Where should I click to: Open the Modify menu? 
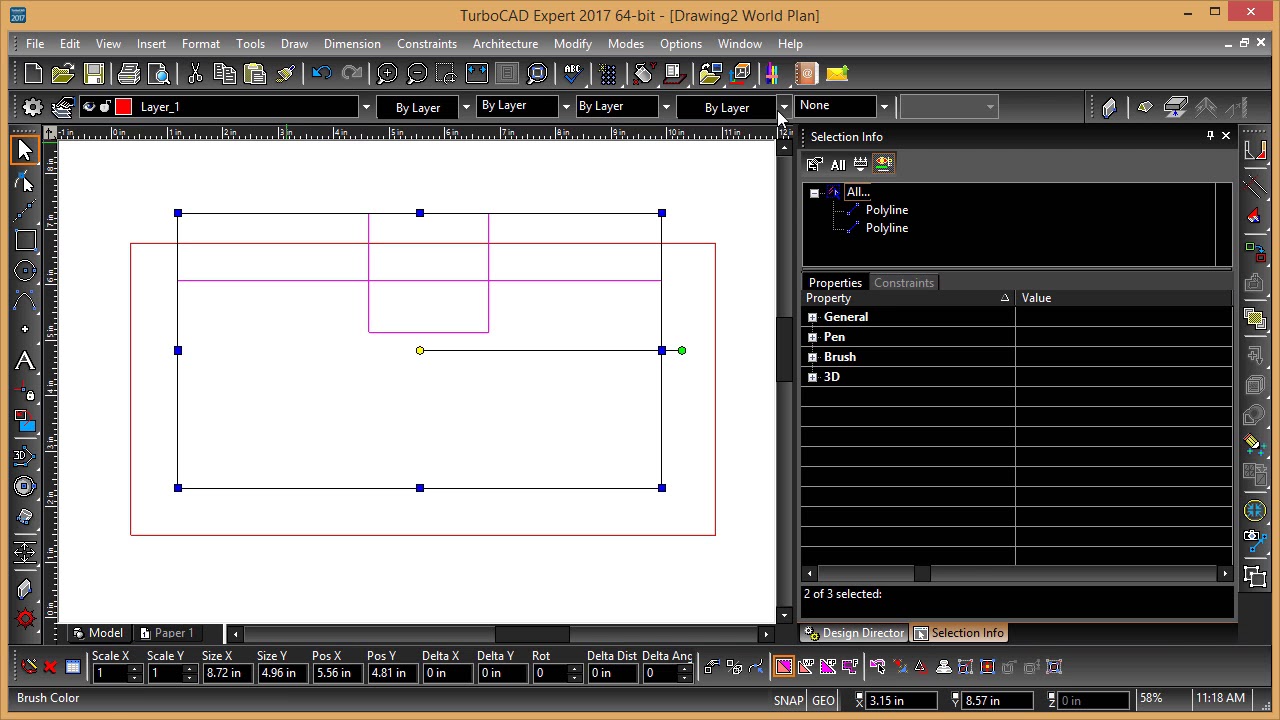[x=573, y=44]
